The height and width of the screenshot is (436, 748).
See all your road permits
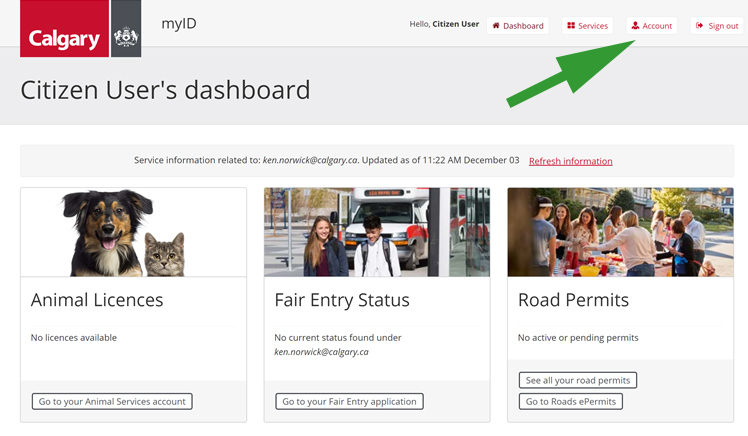[578, 380]
